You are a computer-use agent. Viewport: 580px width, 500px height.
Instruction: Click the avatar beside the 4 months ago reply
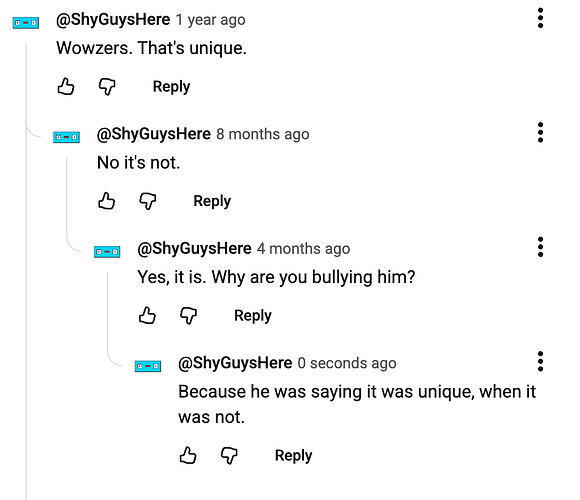click(x=107, y=252)
